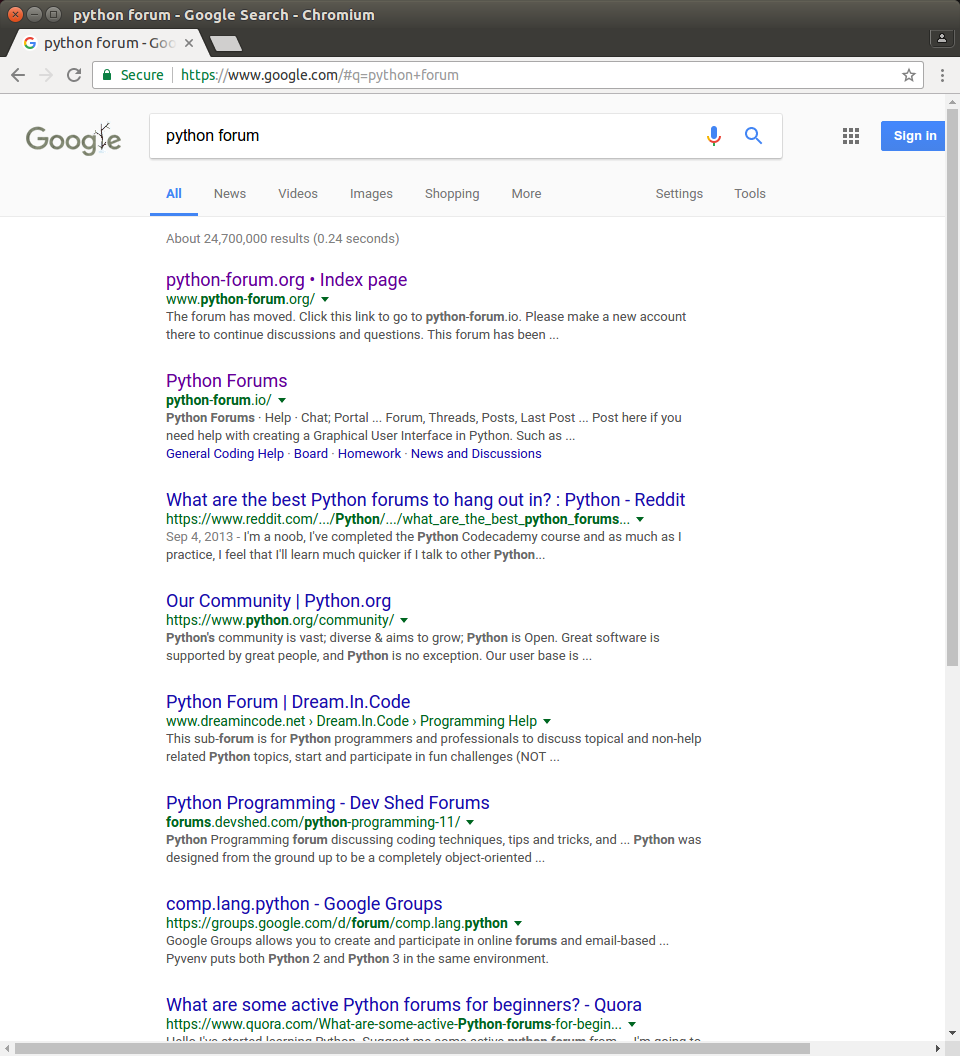Screen dimensions: 960x1056
Task: Click the voice search microphone icon
Action: coord(713,136)
